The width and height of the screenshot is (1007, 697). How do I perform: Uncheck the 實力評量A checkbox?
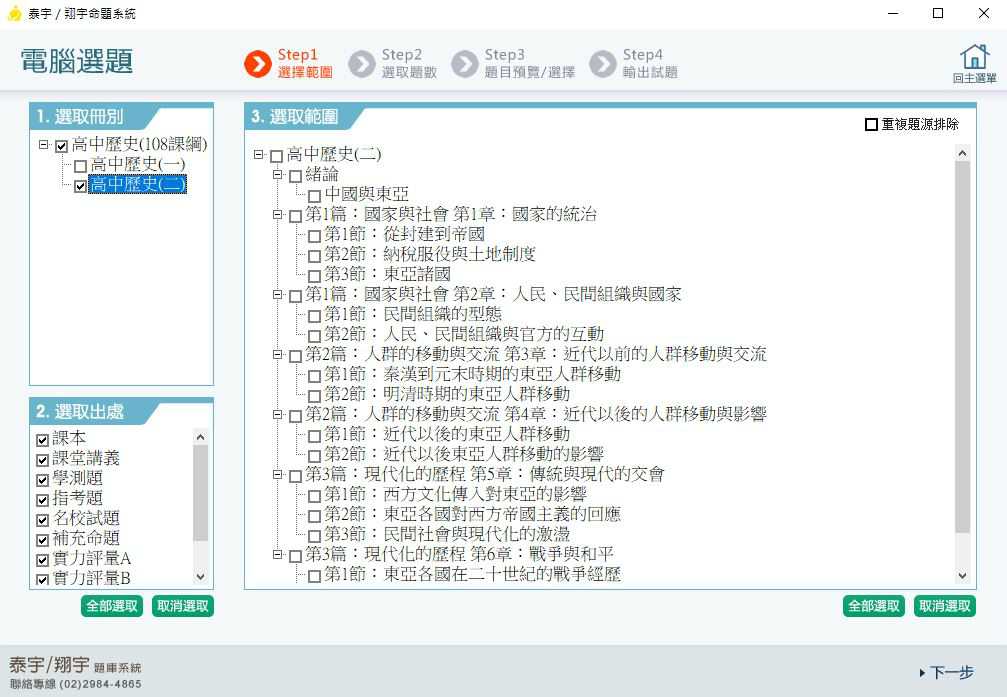click(x=42, y=560)
